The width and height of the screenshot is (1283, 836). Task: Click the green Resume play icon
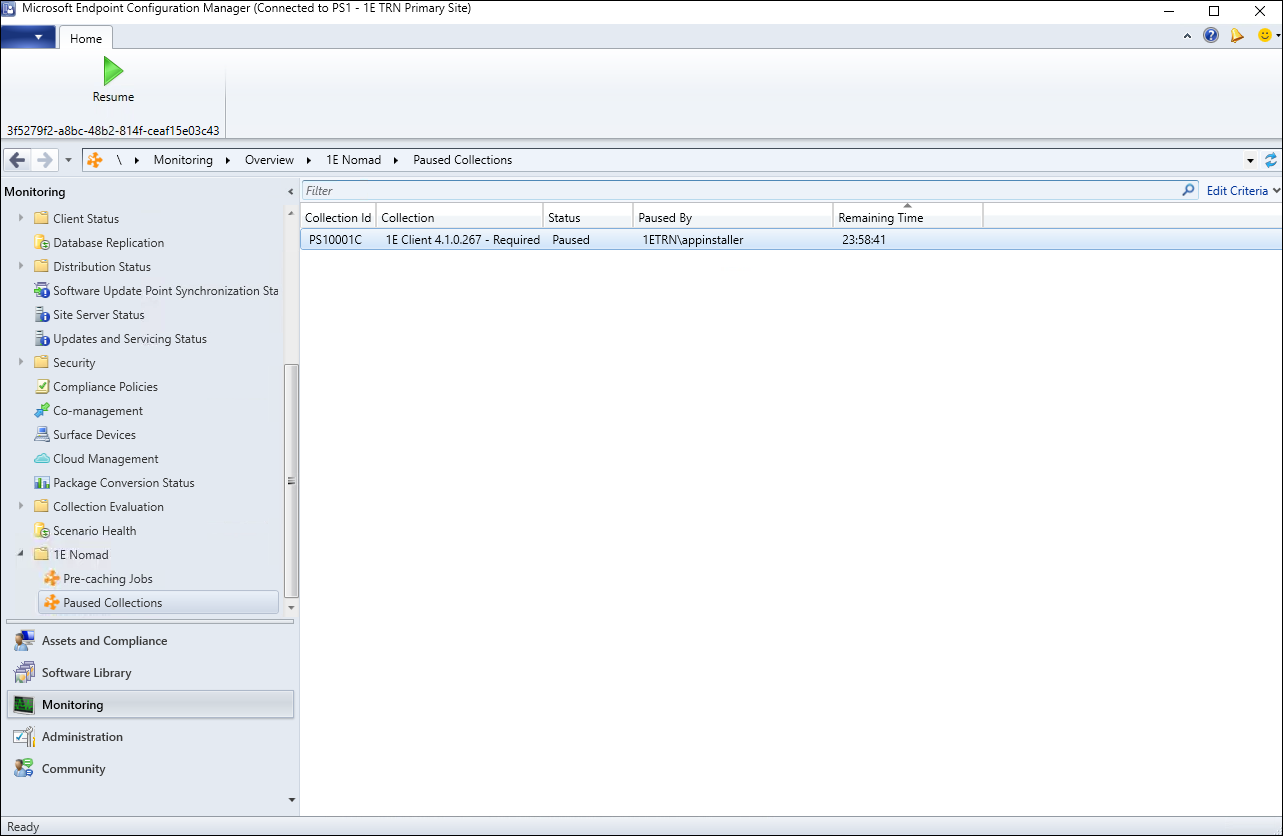(x=113, y=72)
